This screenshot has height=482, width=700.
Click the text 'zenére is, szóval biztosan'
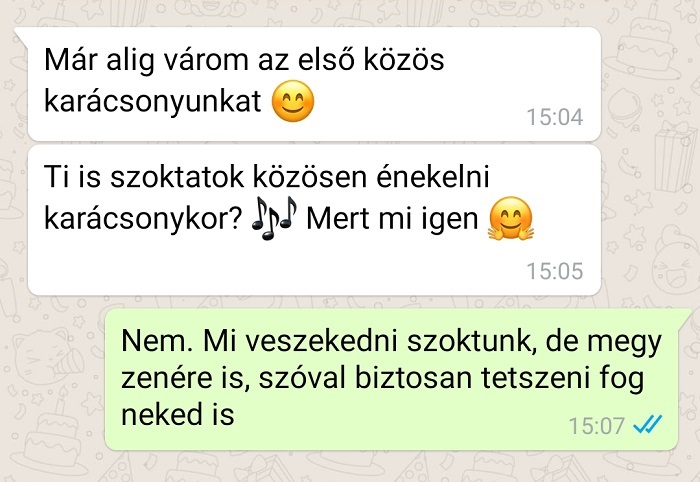(x=296, y=378)
